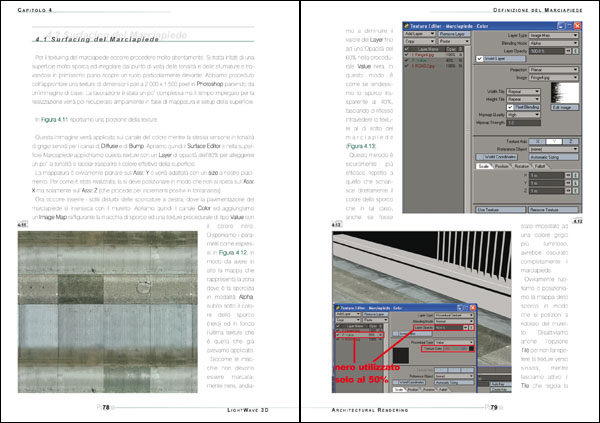Click the black Texture Color swatch
This screenshot has height=423, width=600.
click(471, 349)
